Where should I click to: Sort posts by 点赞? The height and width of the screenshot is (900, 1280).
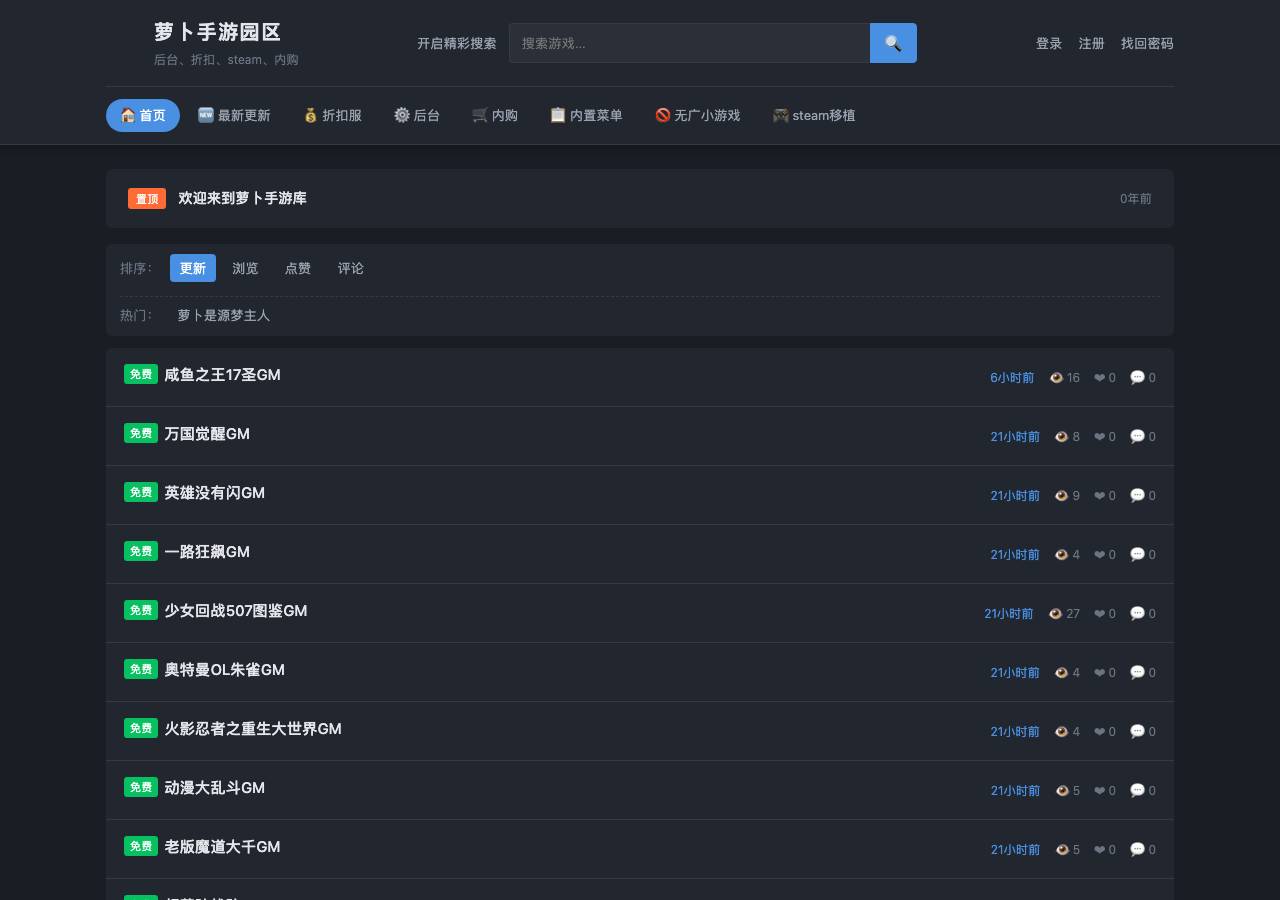click(x=298, y=268)
